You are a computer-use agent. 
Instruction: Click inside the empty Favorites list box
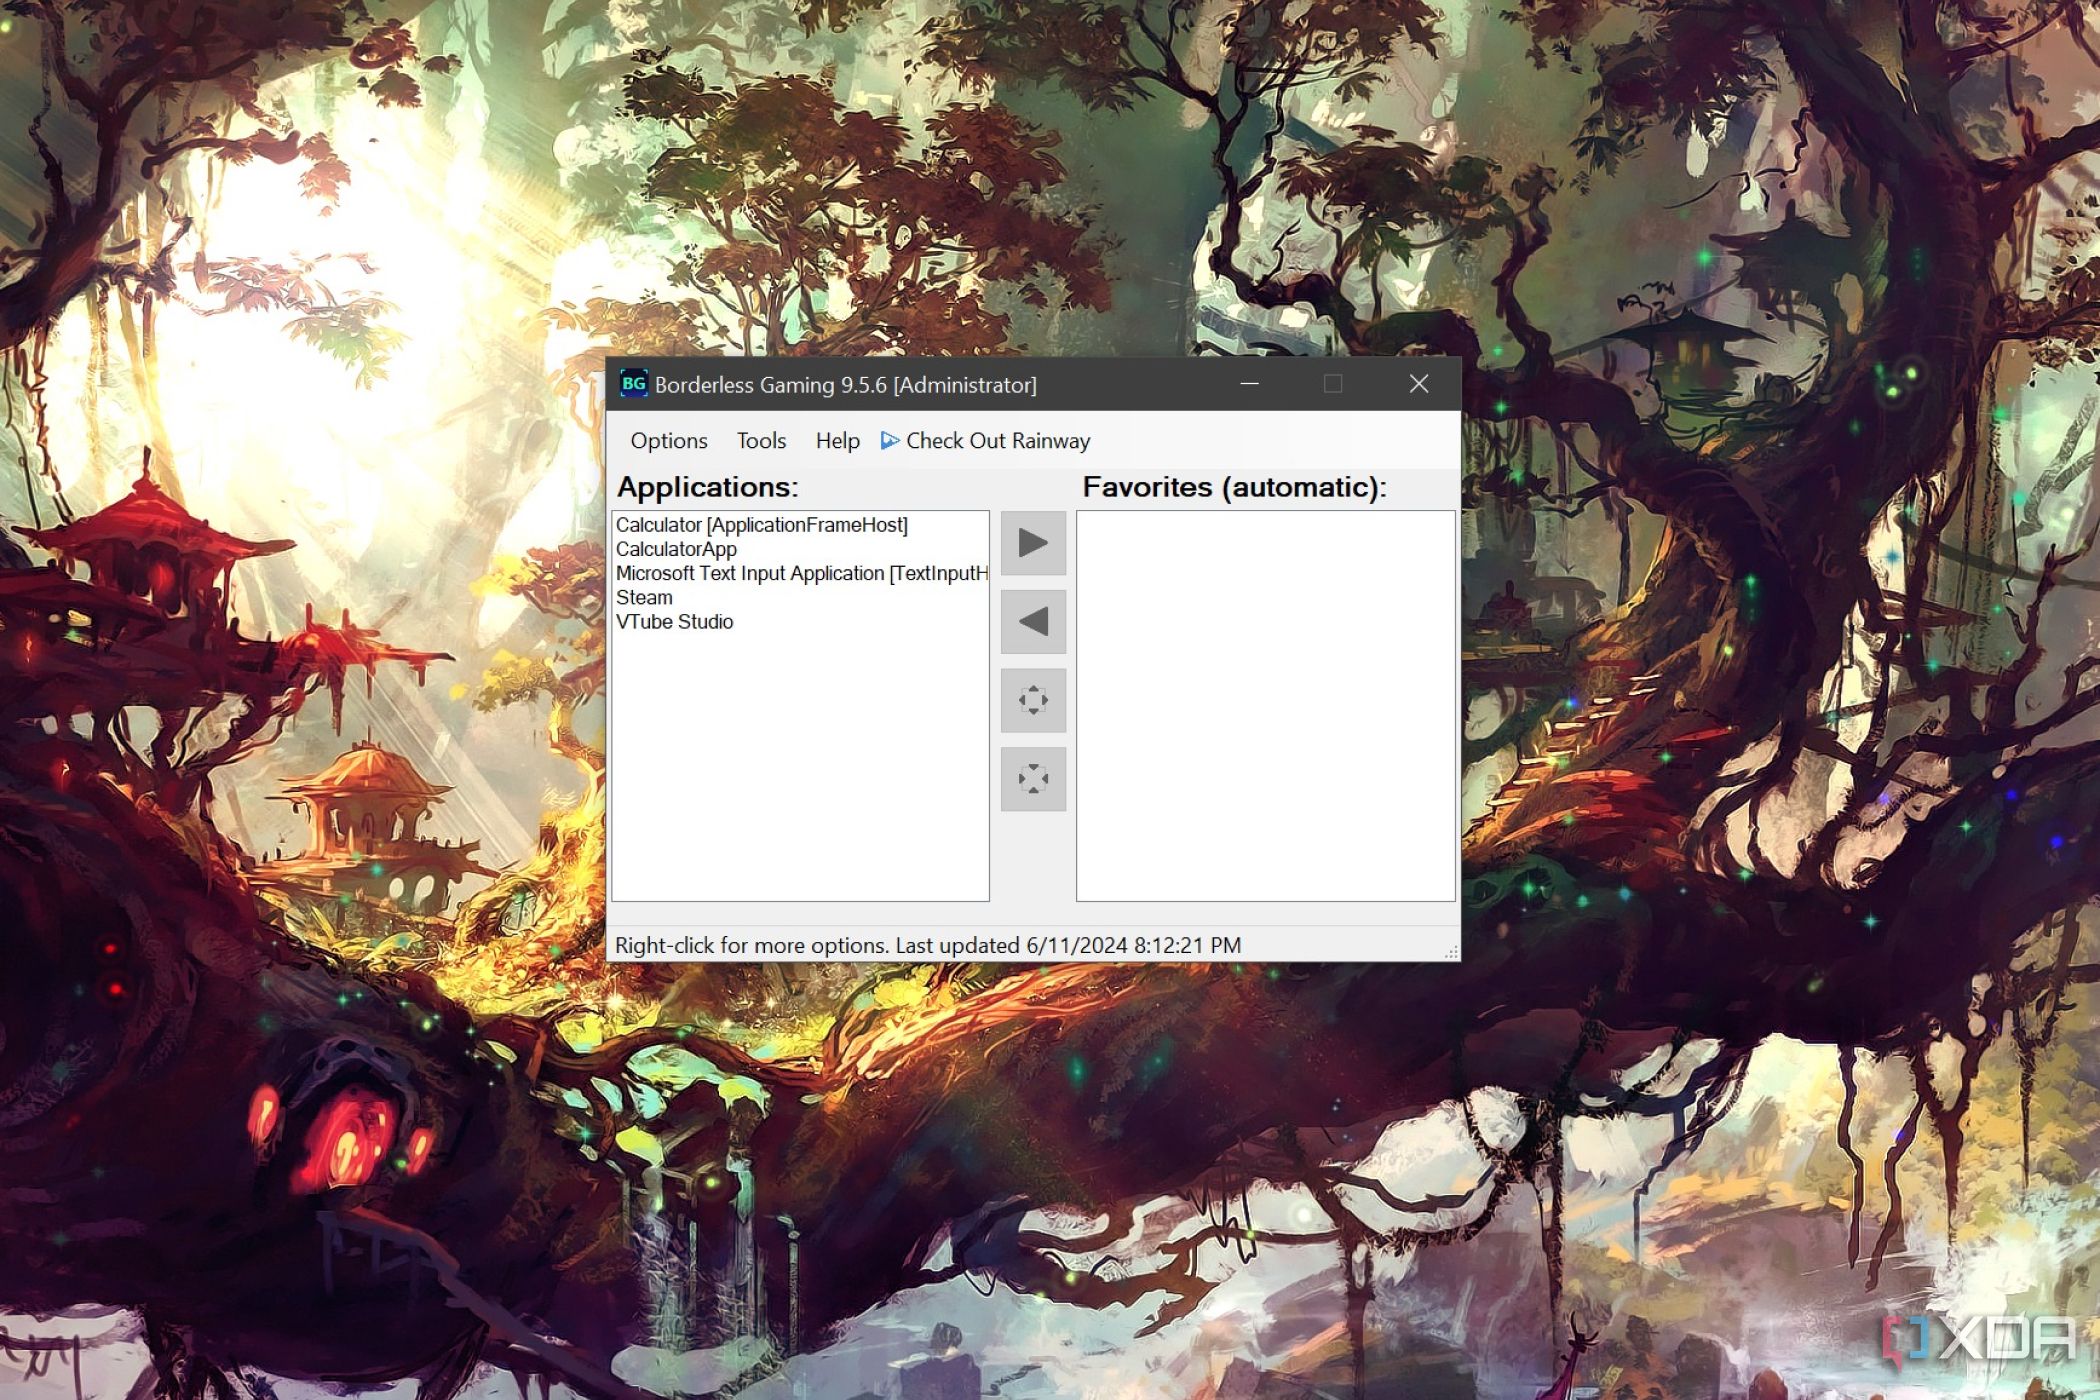click(x=1265, y=706)
